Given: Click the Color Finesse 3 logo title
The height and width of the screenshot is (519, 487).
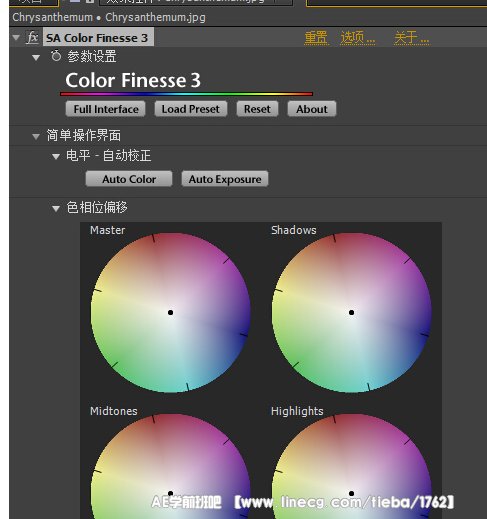Looking at the screenshot, I should (x=133, y=80).
